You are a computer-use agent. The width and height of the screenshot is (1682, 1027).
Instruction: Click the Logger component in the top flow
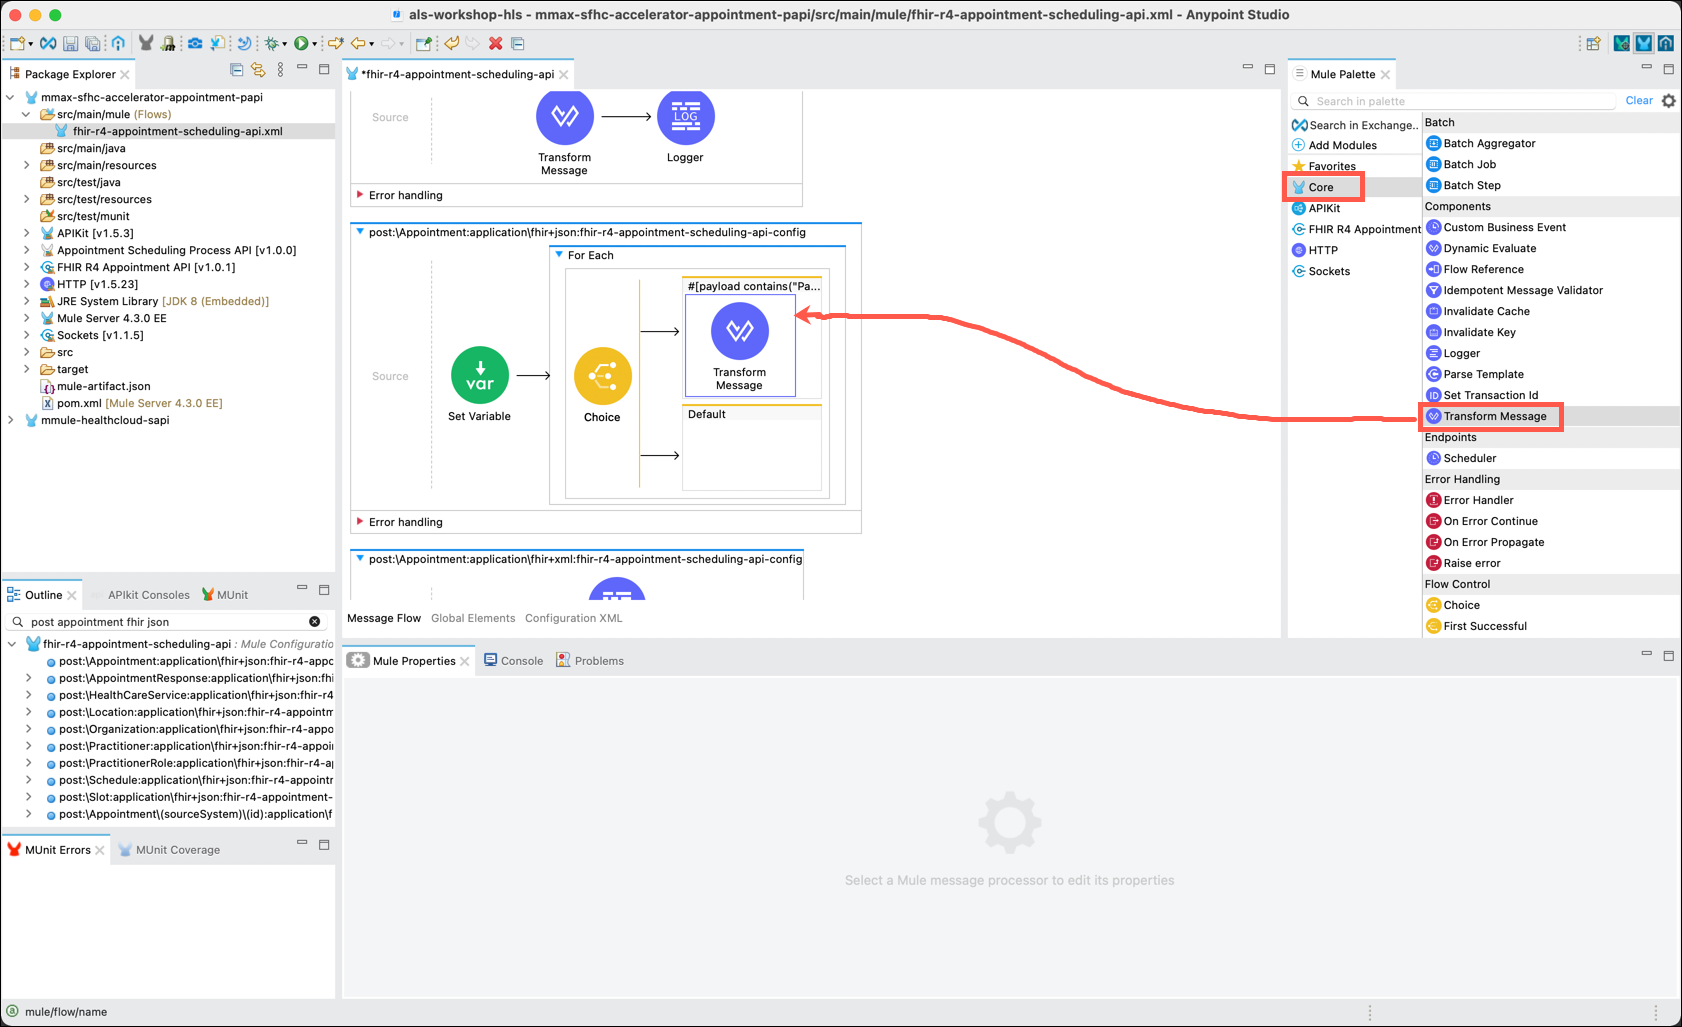(x=685, y=126)
